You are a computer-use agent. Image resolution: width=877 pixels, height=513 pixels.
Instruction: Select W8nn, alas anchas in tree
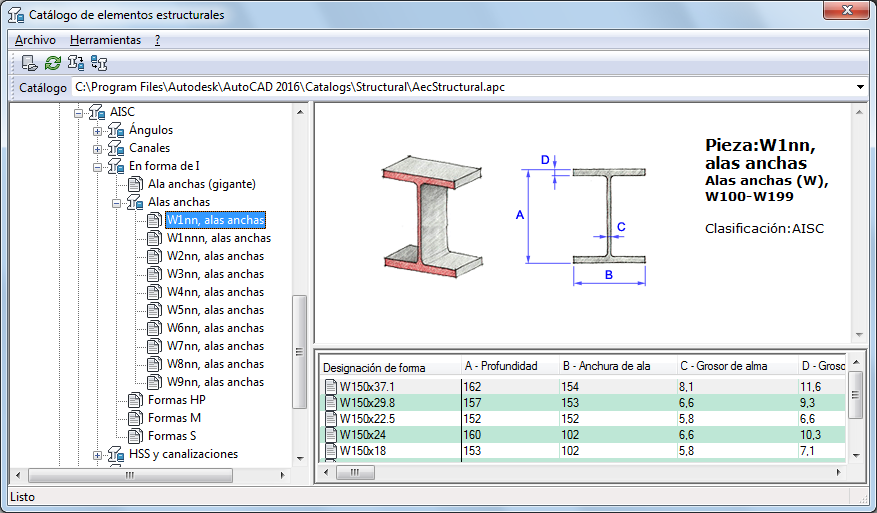pyautogui.click(x=215, y=364)
